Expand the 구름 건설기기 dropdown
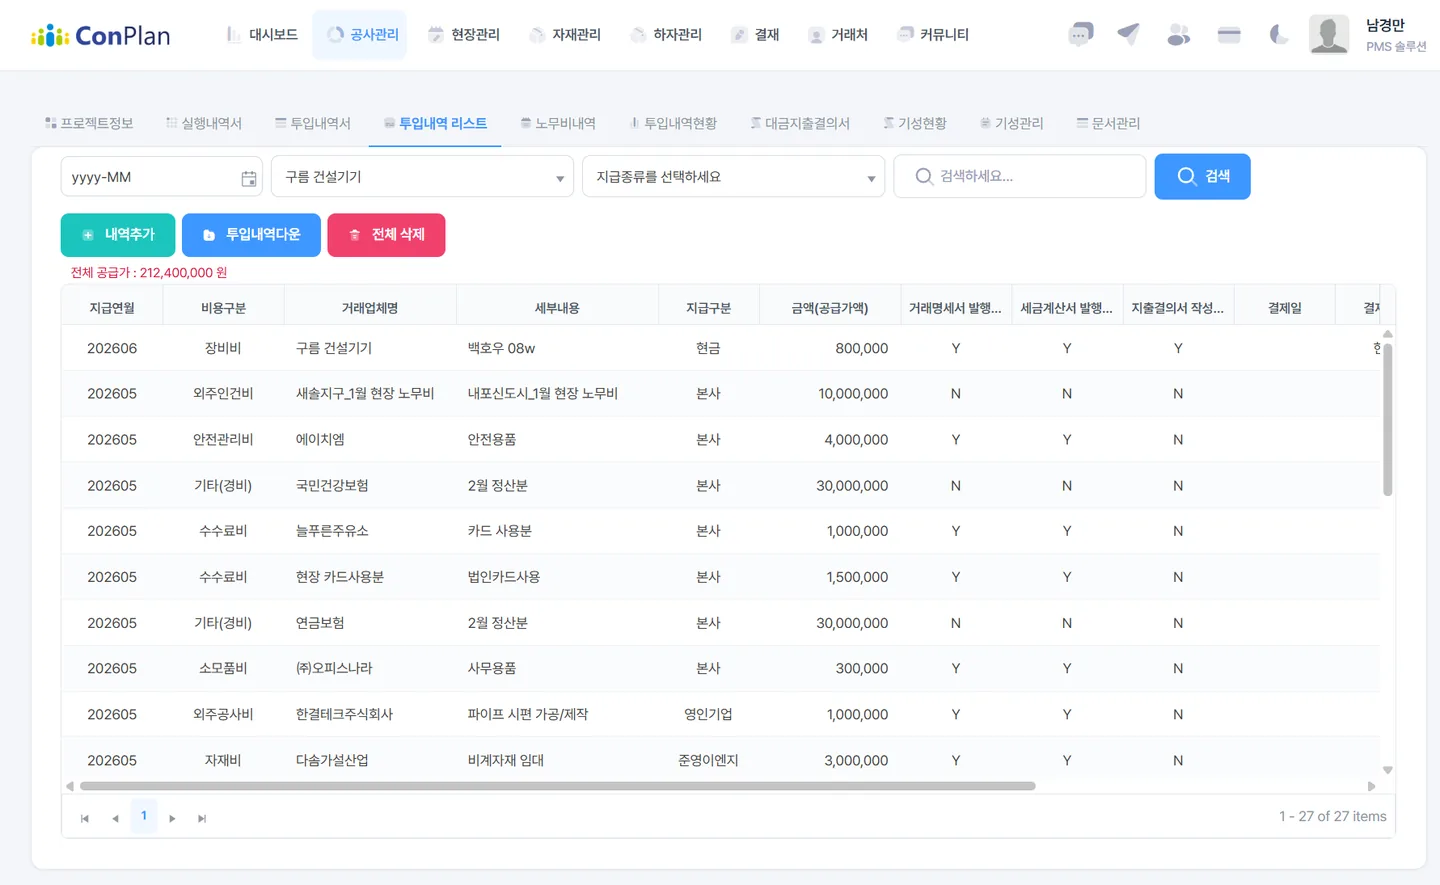1440x885 pixels. [423, 177]
